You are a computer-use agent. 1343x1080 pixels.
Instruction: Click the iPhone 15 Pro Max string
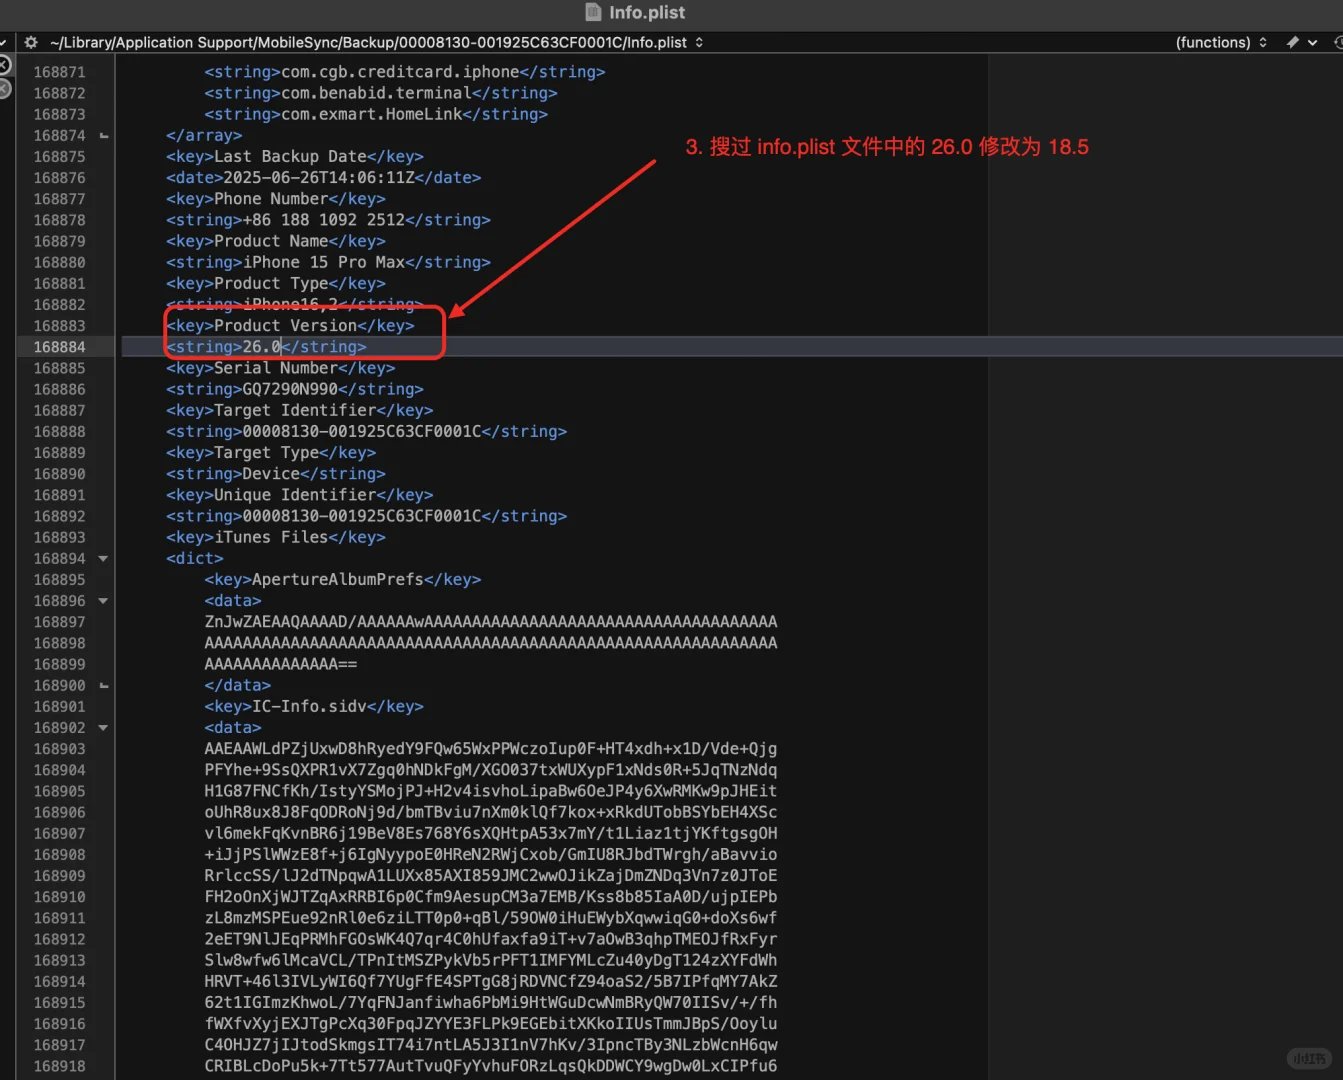[328, 262]
